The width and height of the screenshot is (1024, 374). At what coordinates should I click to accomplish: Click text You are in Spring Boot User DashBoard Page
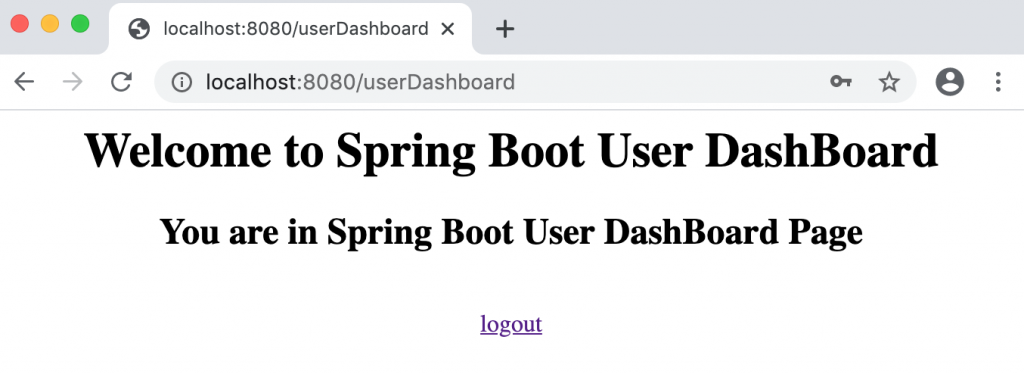(511, 232)
